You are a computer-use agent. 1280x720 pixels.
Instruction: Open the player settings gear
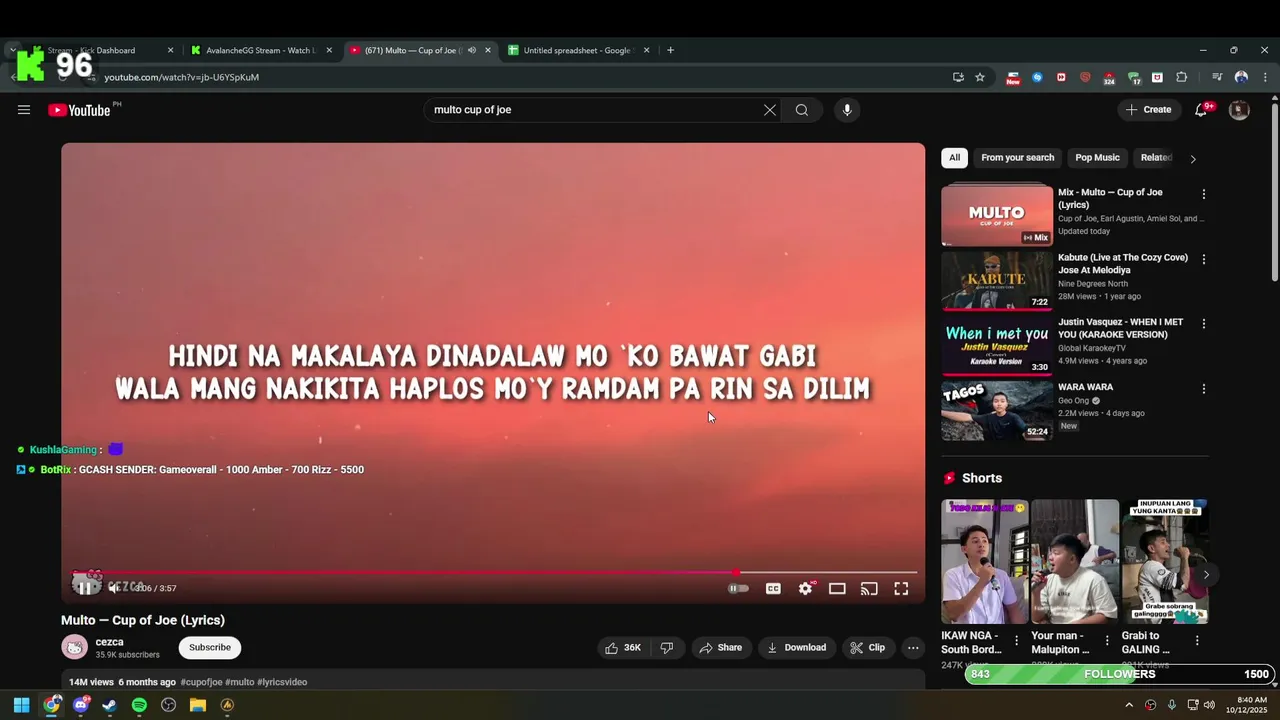coord(805,589)
